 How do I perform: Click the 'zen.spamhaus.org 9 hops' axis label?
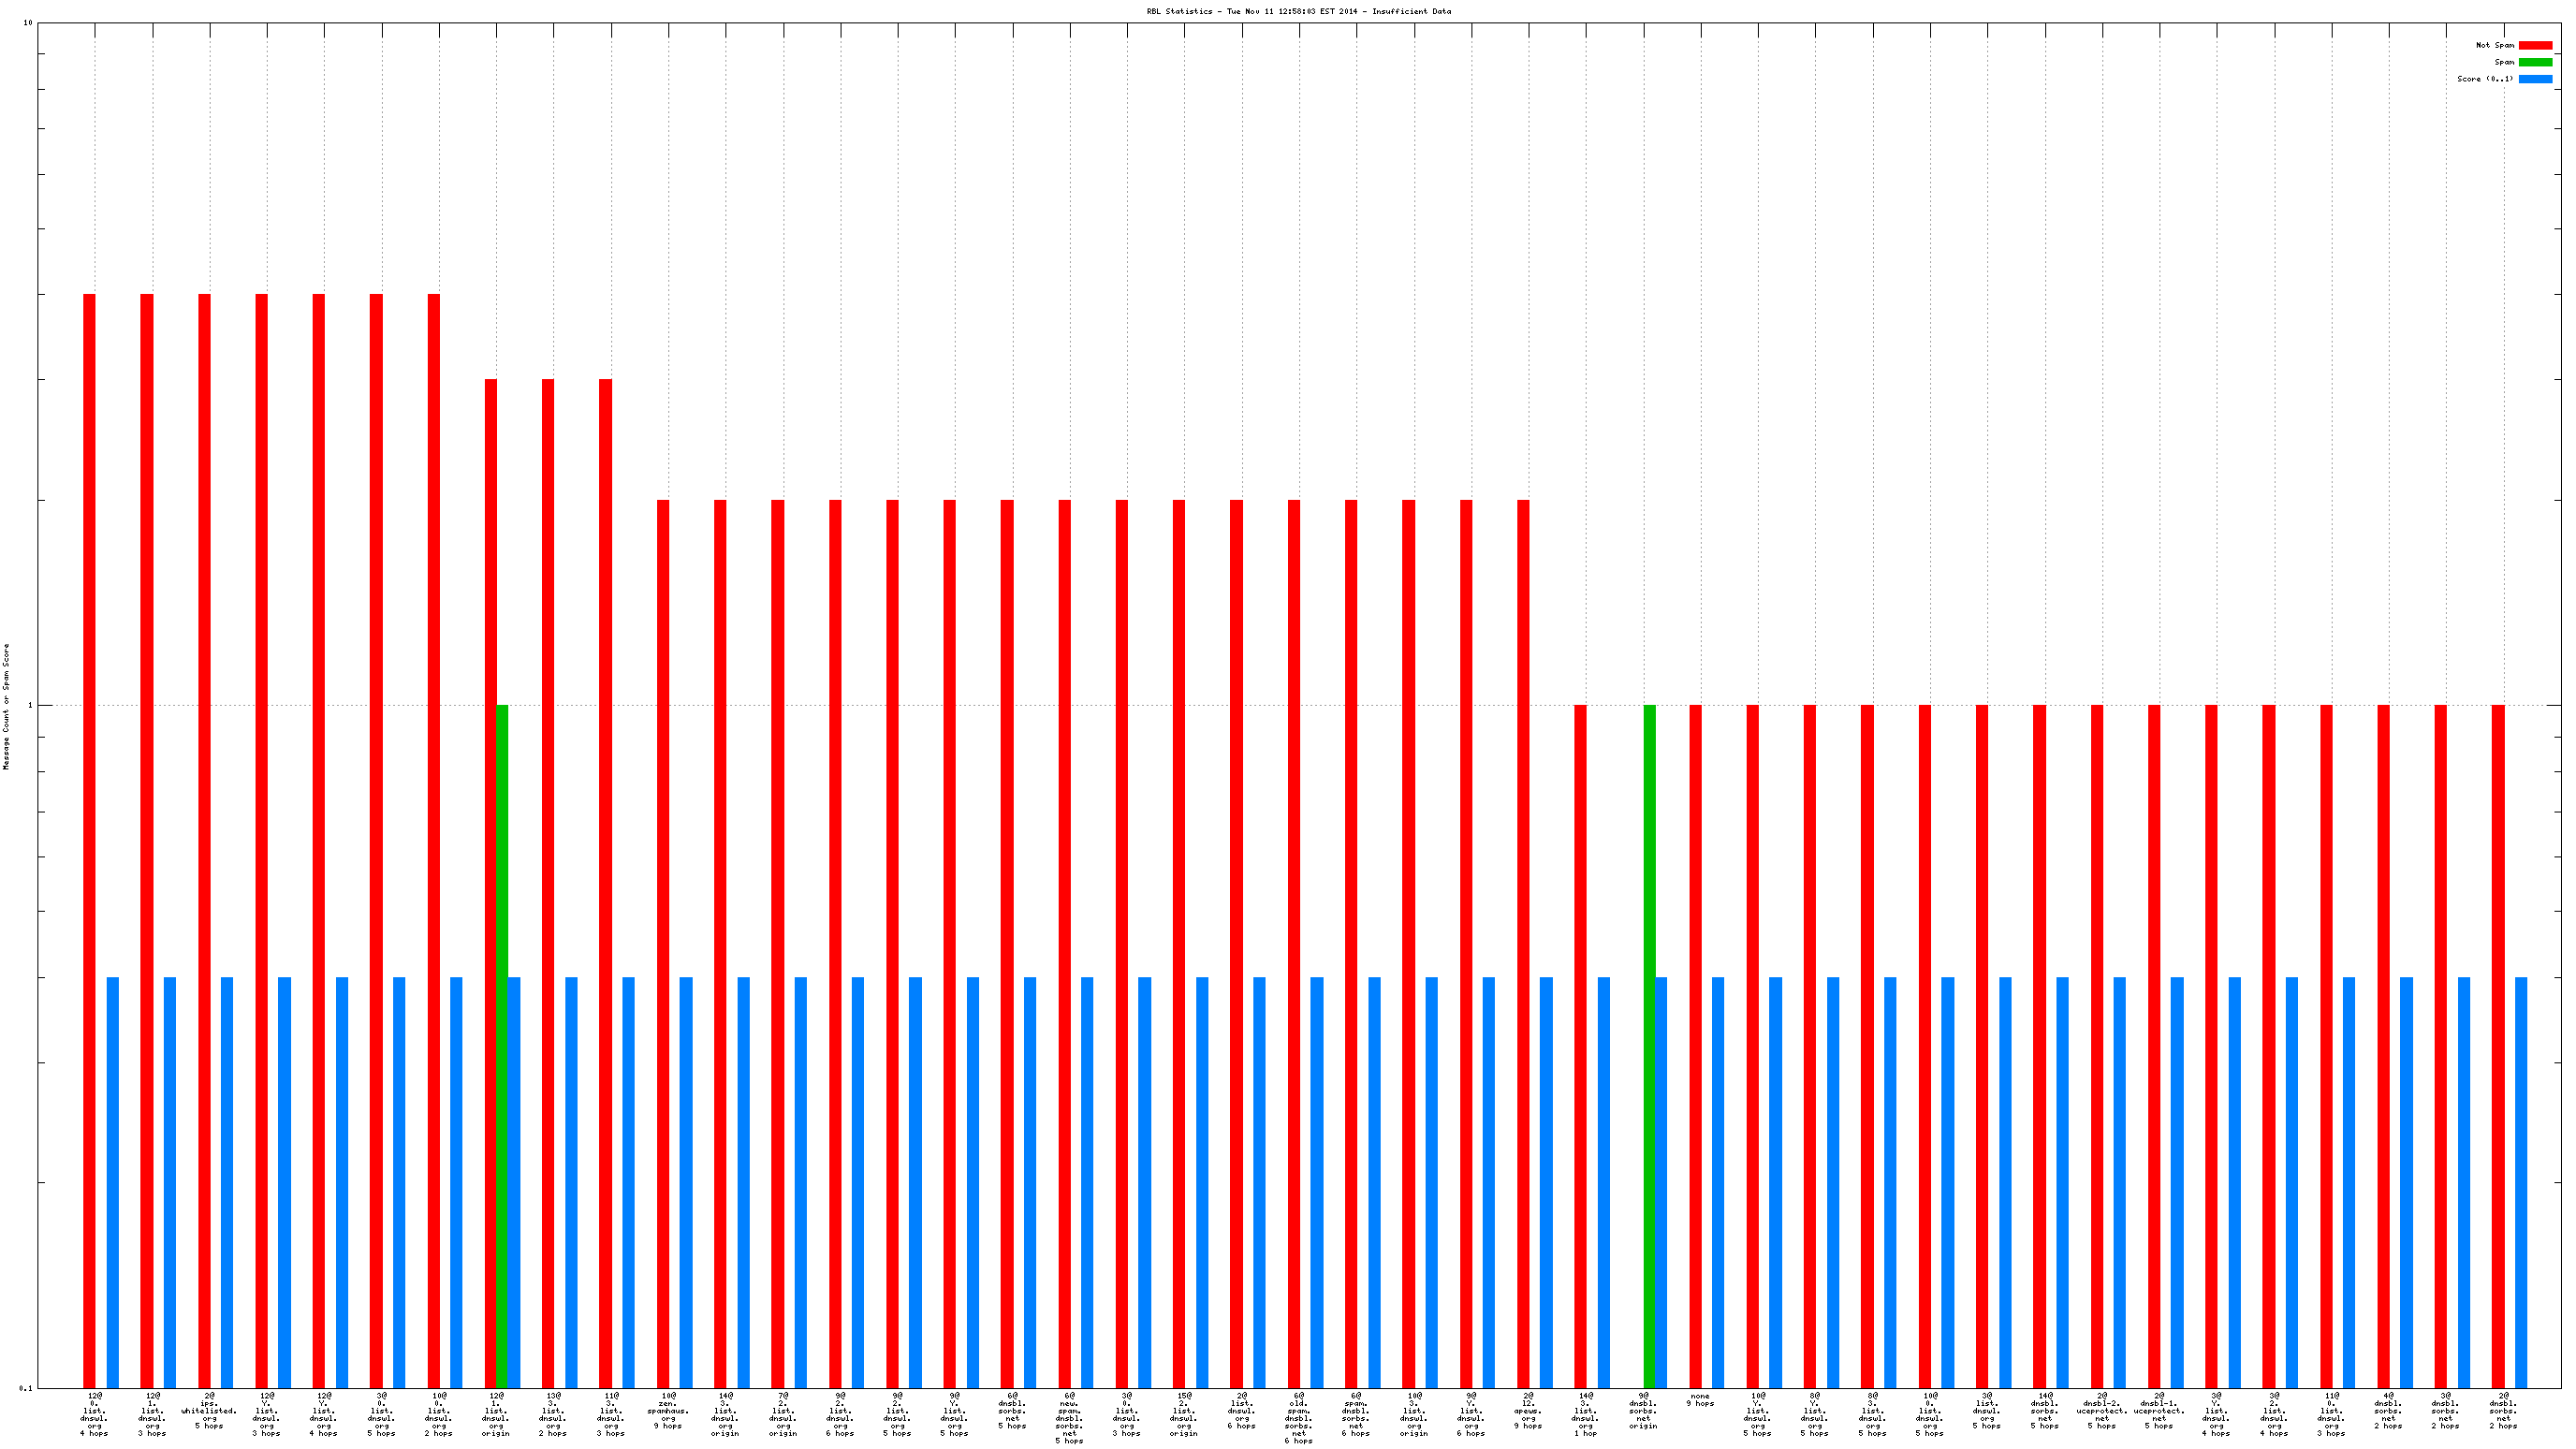click(668, 1411)
